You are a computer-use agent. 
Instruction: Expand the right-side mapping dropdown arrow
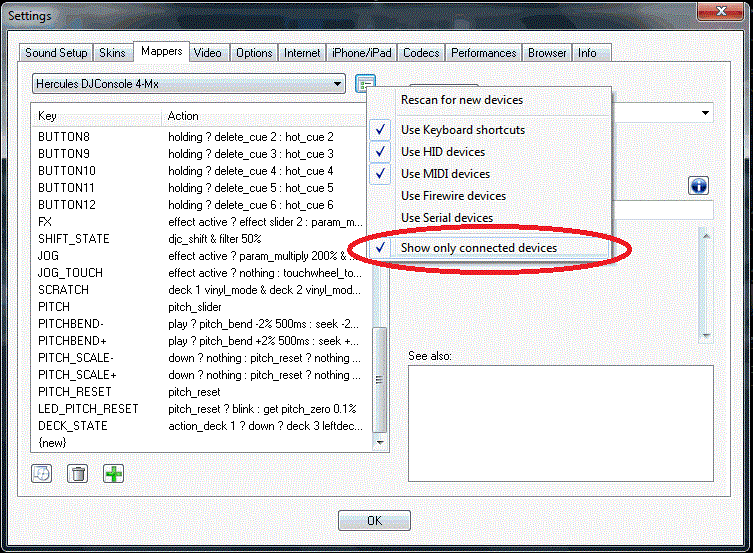tap(705, 113)
